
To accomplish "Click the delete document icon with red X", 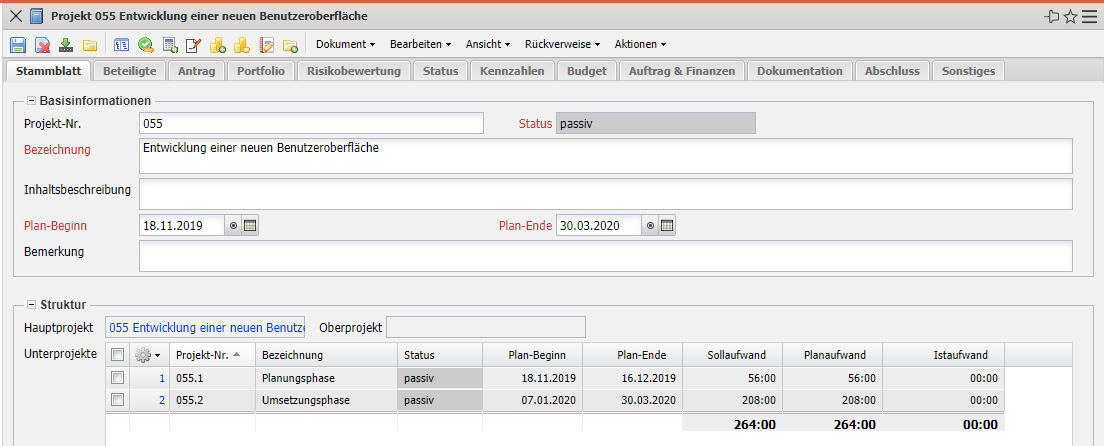I will click(43, 45).
